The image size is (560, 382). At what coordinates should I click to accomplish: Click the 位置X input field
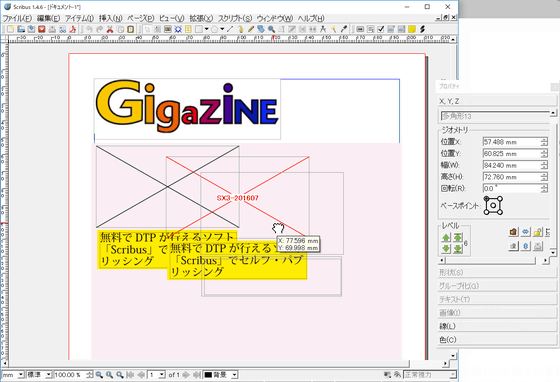(512, 142)
